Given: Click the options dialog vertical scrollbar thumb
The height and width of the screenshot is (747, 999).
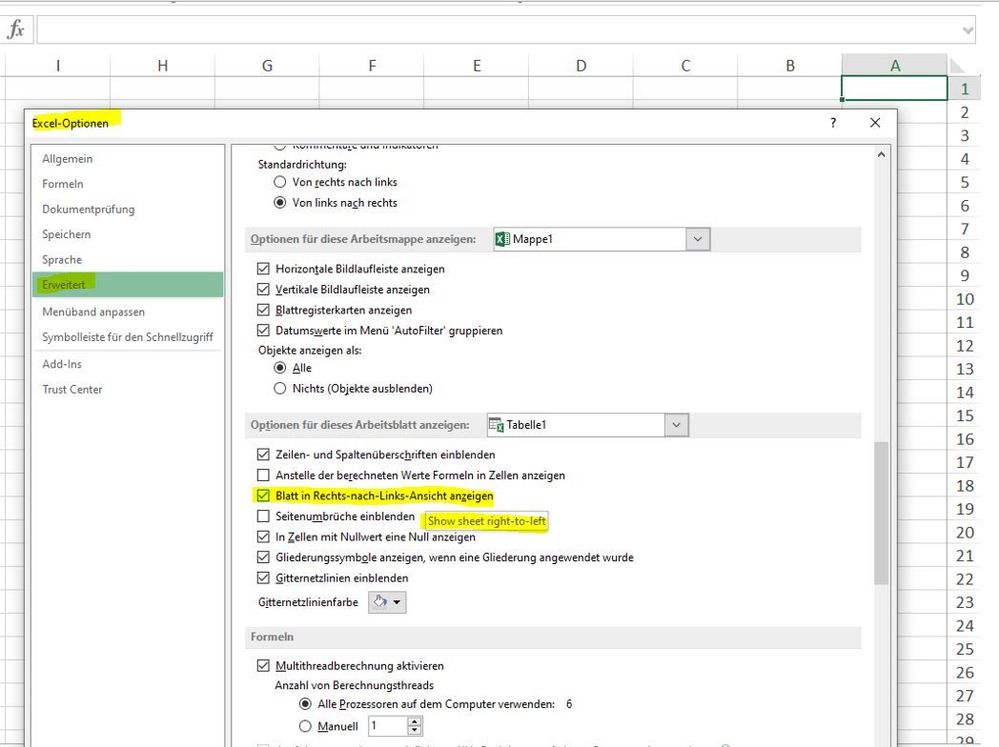Looking at the screenshot, I should 881,513.
